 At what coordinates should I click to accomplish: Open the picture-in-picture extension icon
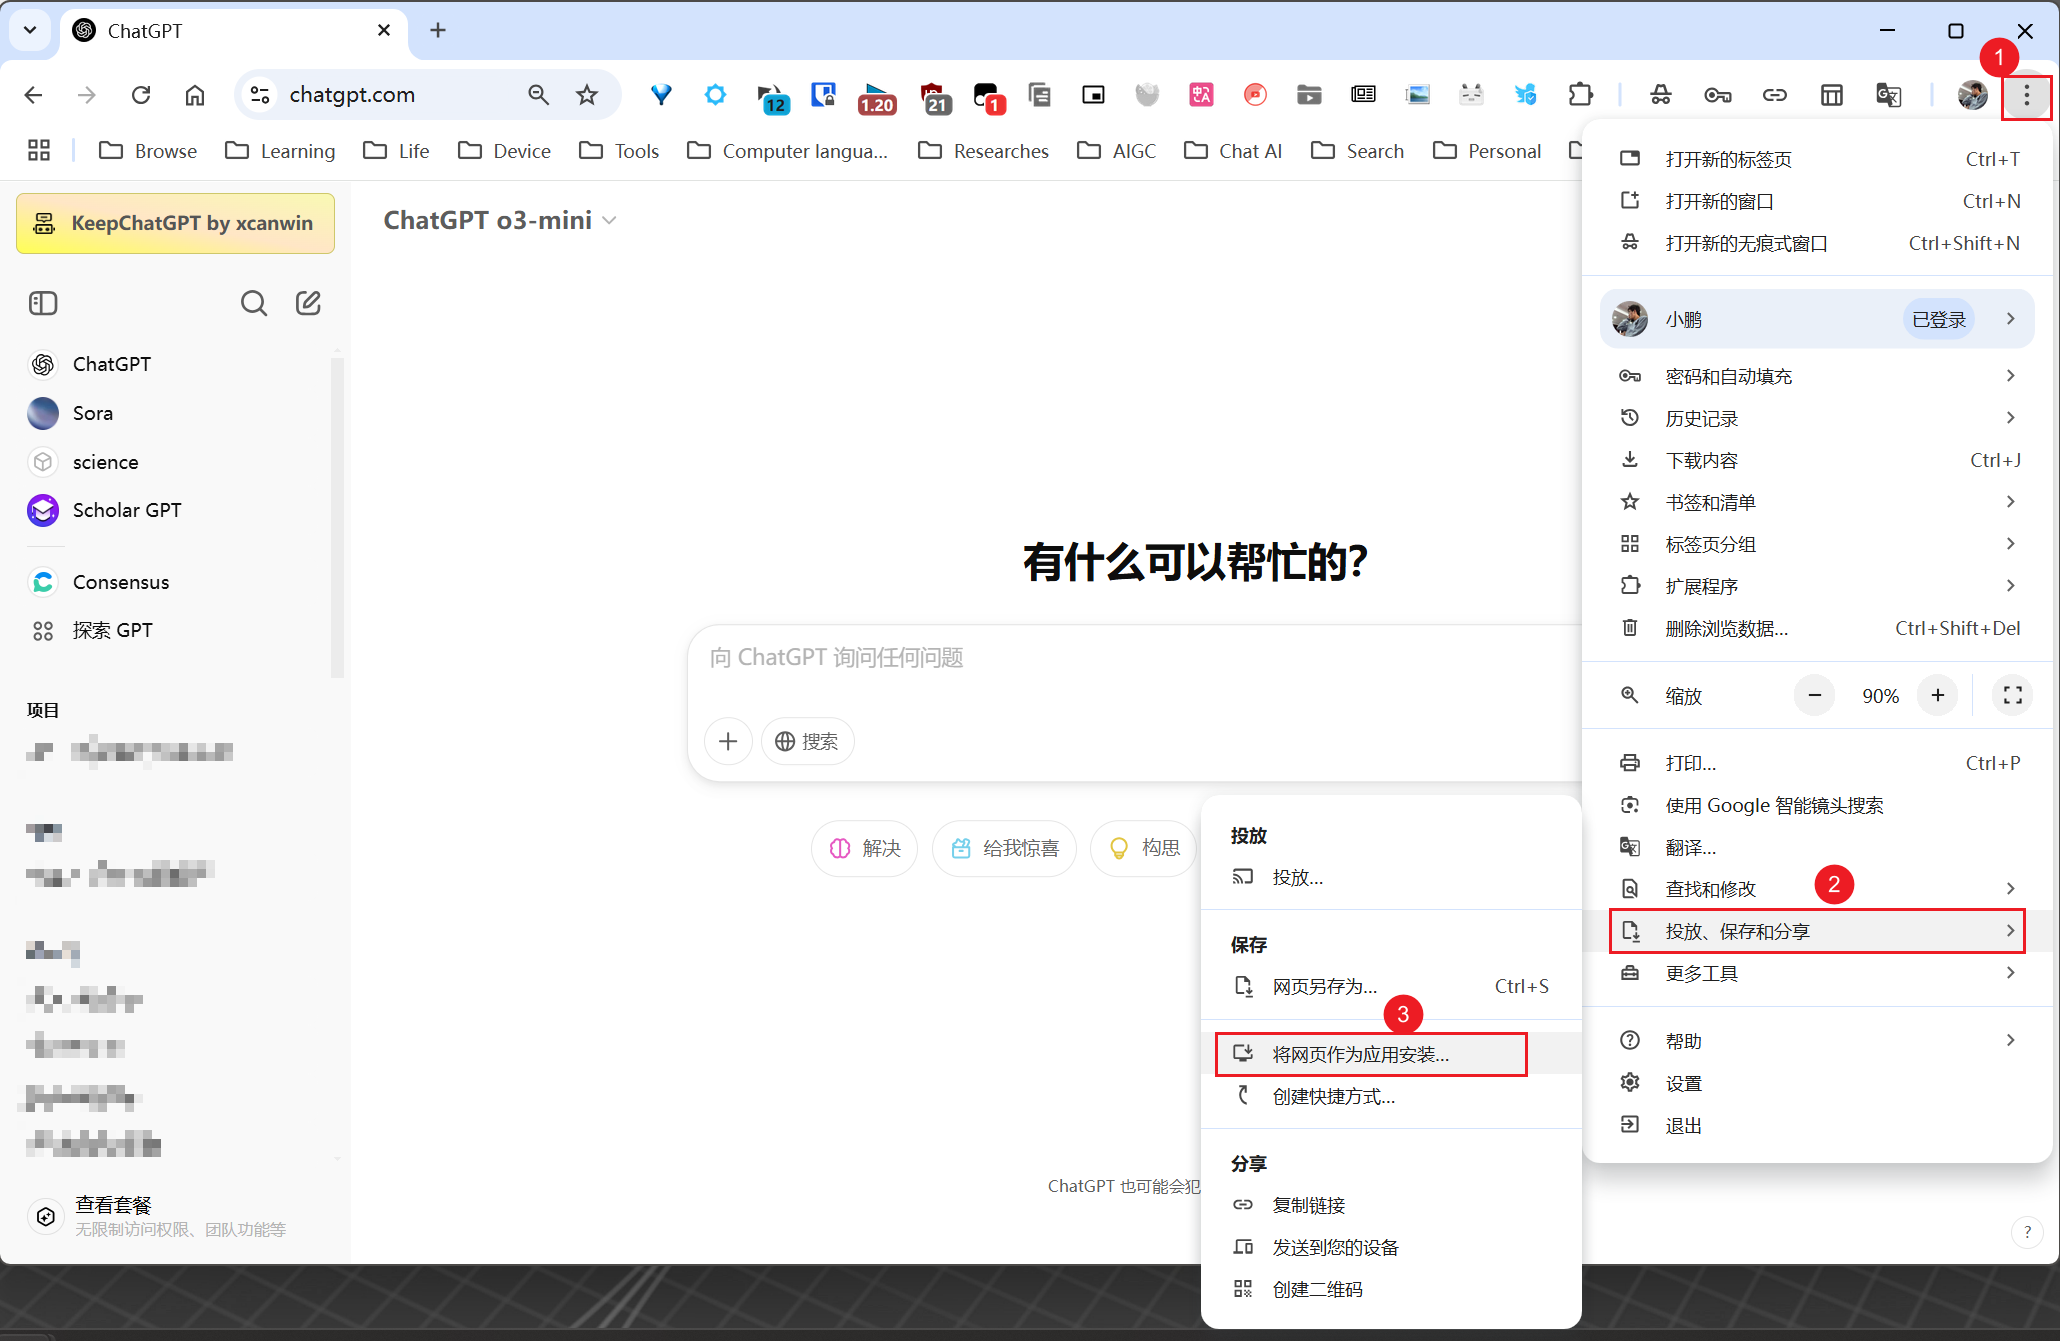[1093, 95]
